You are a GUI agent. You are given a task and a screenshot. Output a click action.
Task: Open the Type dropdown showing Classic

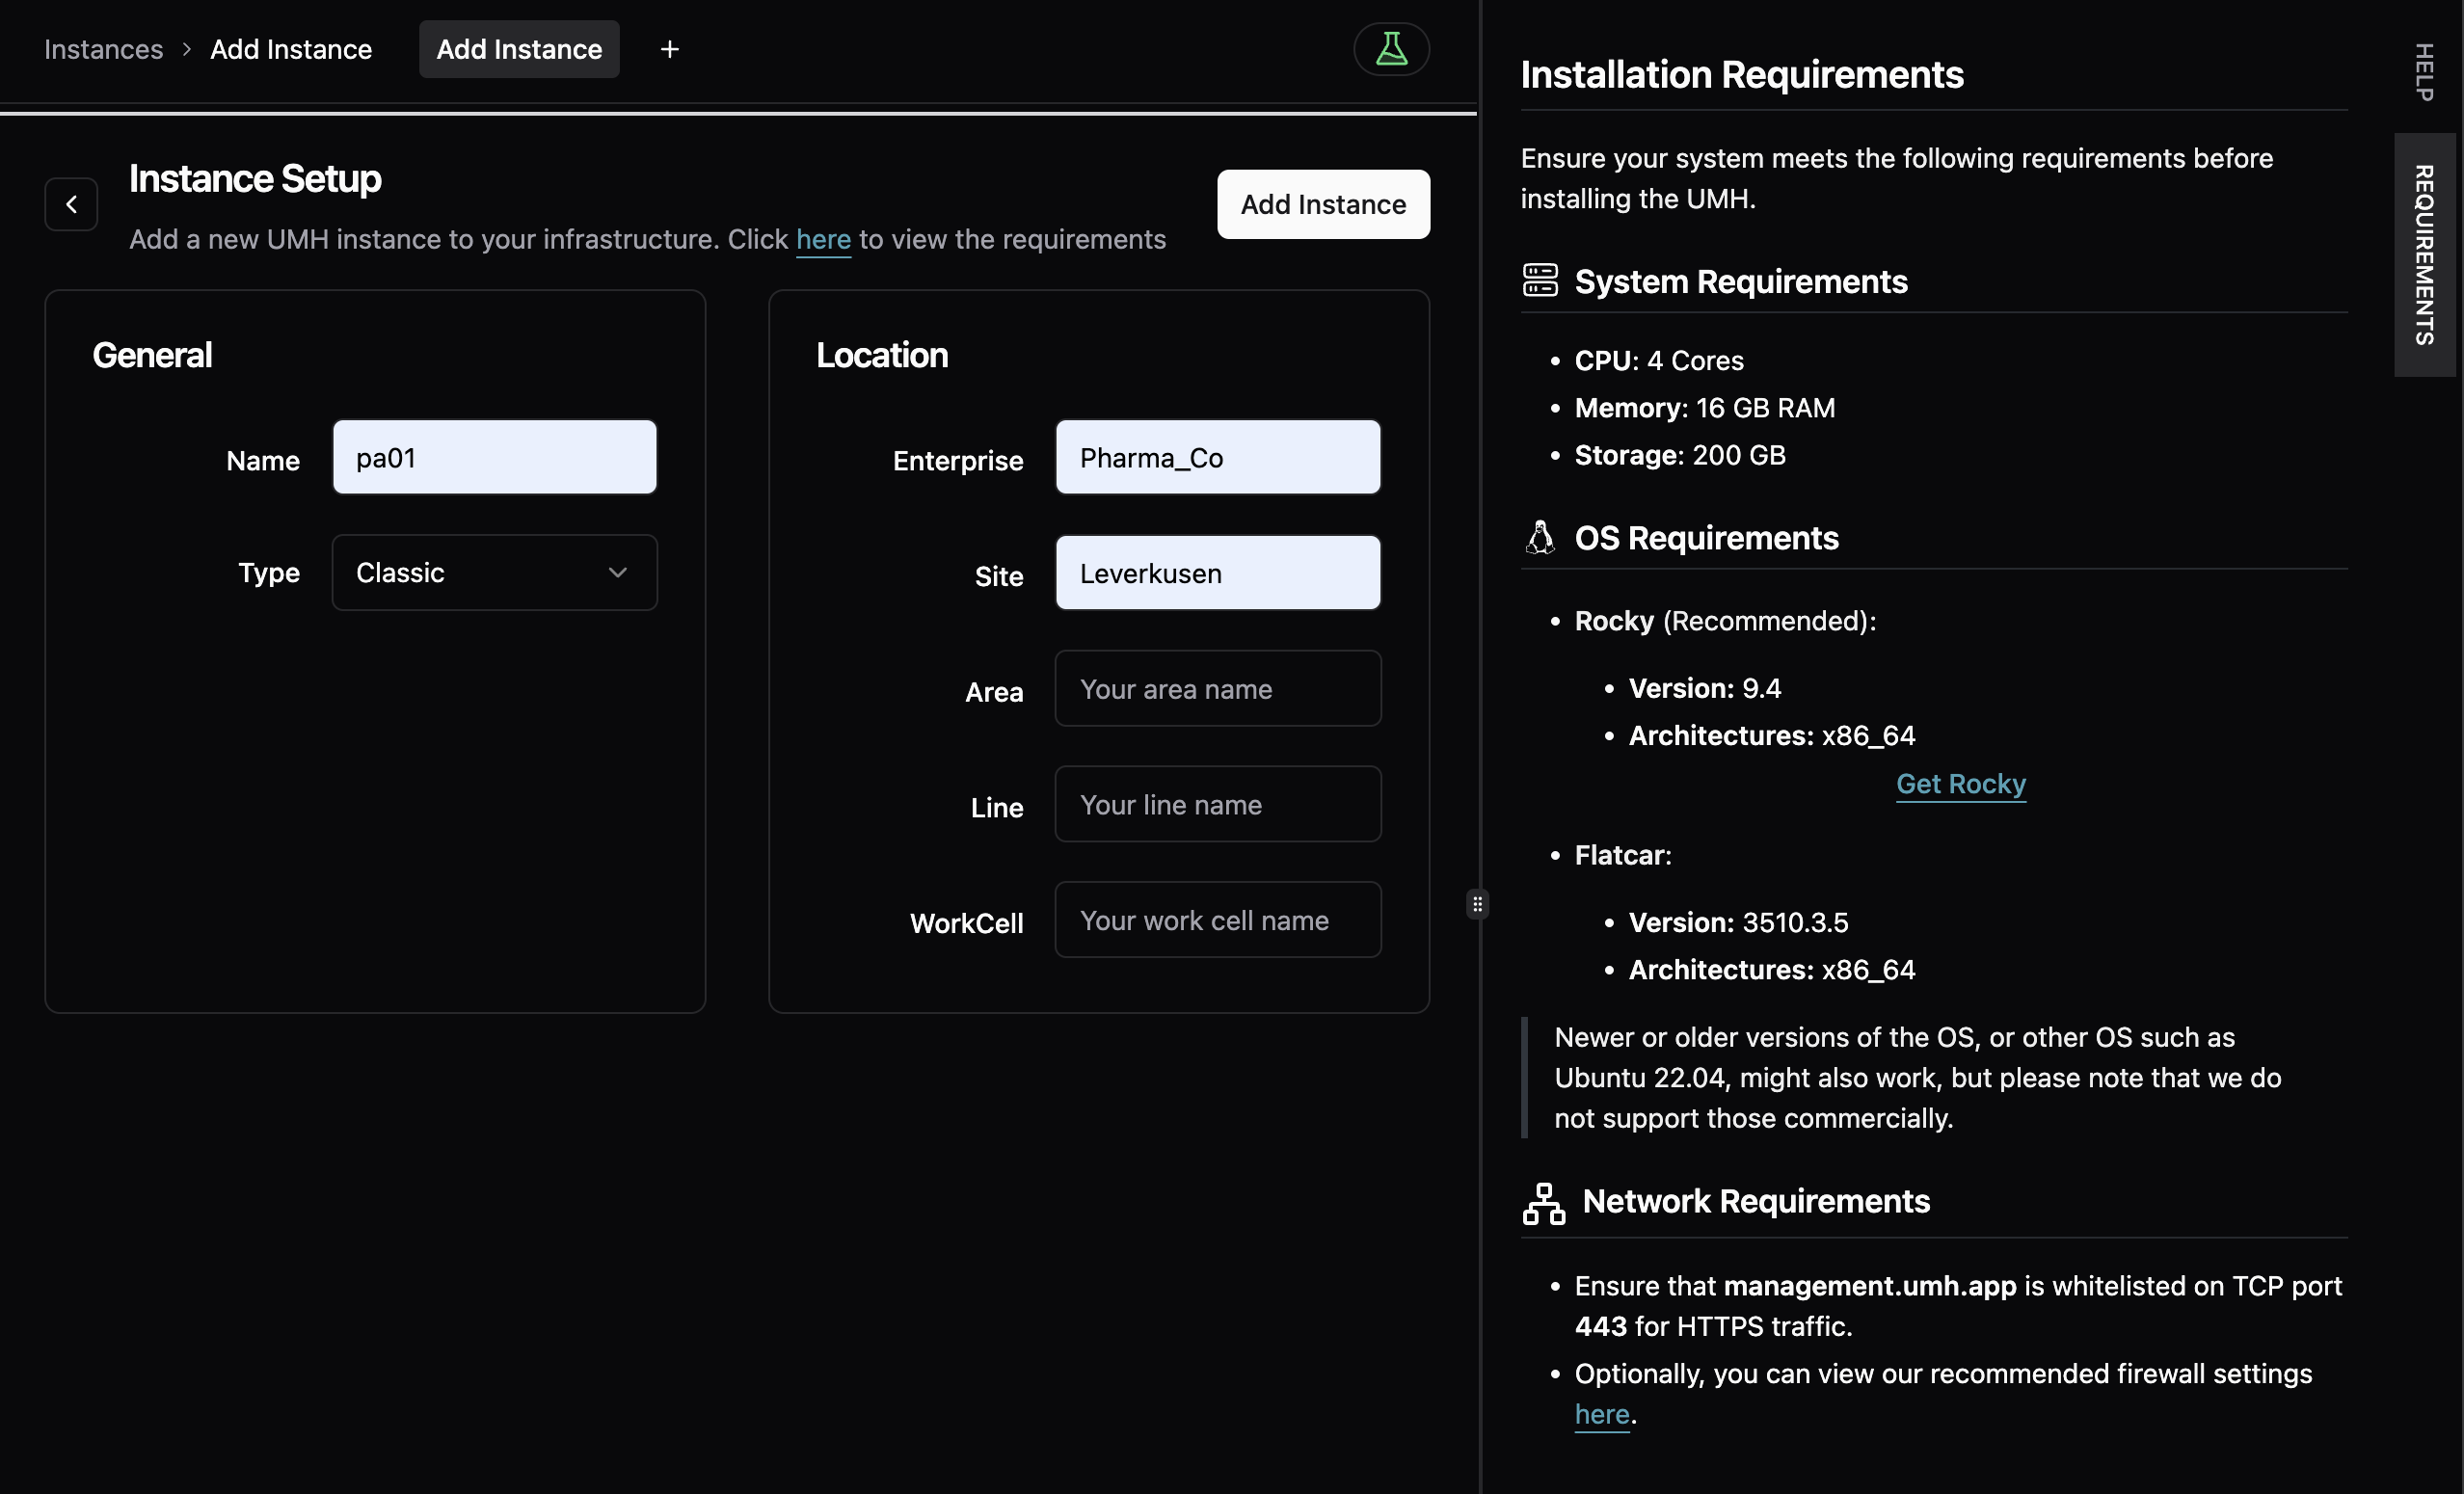tap(494, 572)
